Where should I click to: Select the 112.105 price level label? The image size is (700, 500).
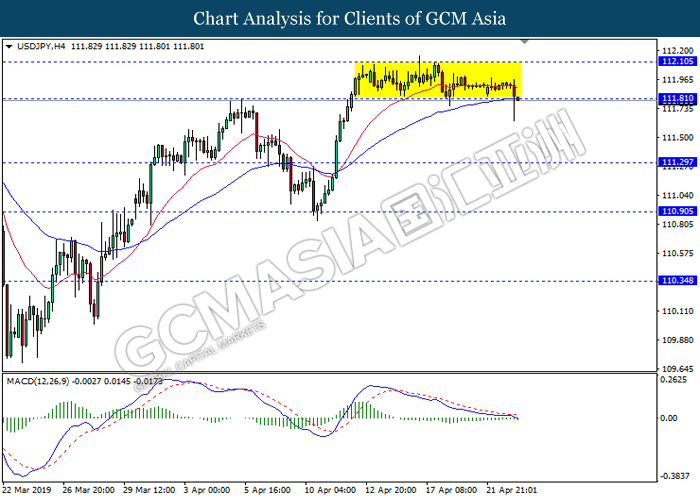(x=678, y=61)
